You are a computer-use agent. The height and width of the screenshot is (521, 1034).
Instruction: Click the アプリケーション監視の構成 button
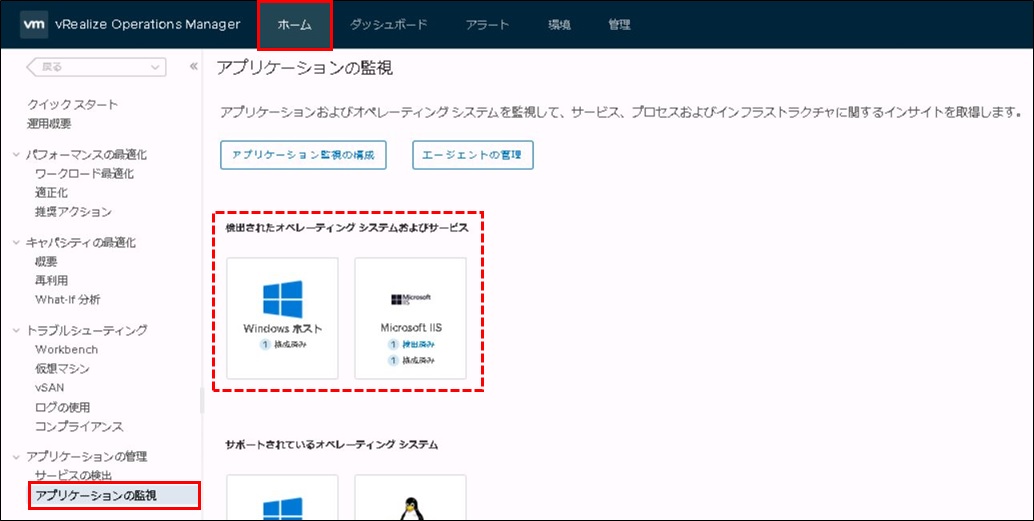(303, 155)
